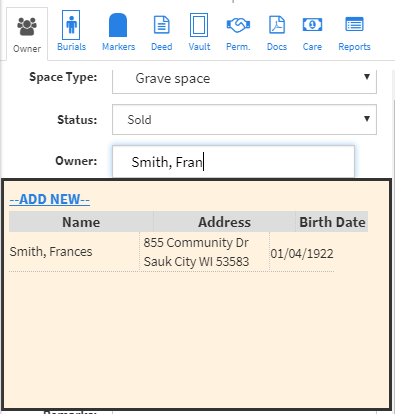Viewport: 395px width, 414px height.
Task: Click the Name column header
Action: tap(81, 222)
